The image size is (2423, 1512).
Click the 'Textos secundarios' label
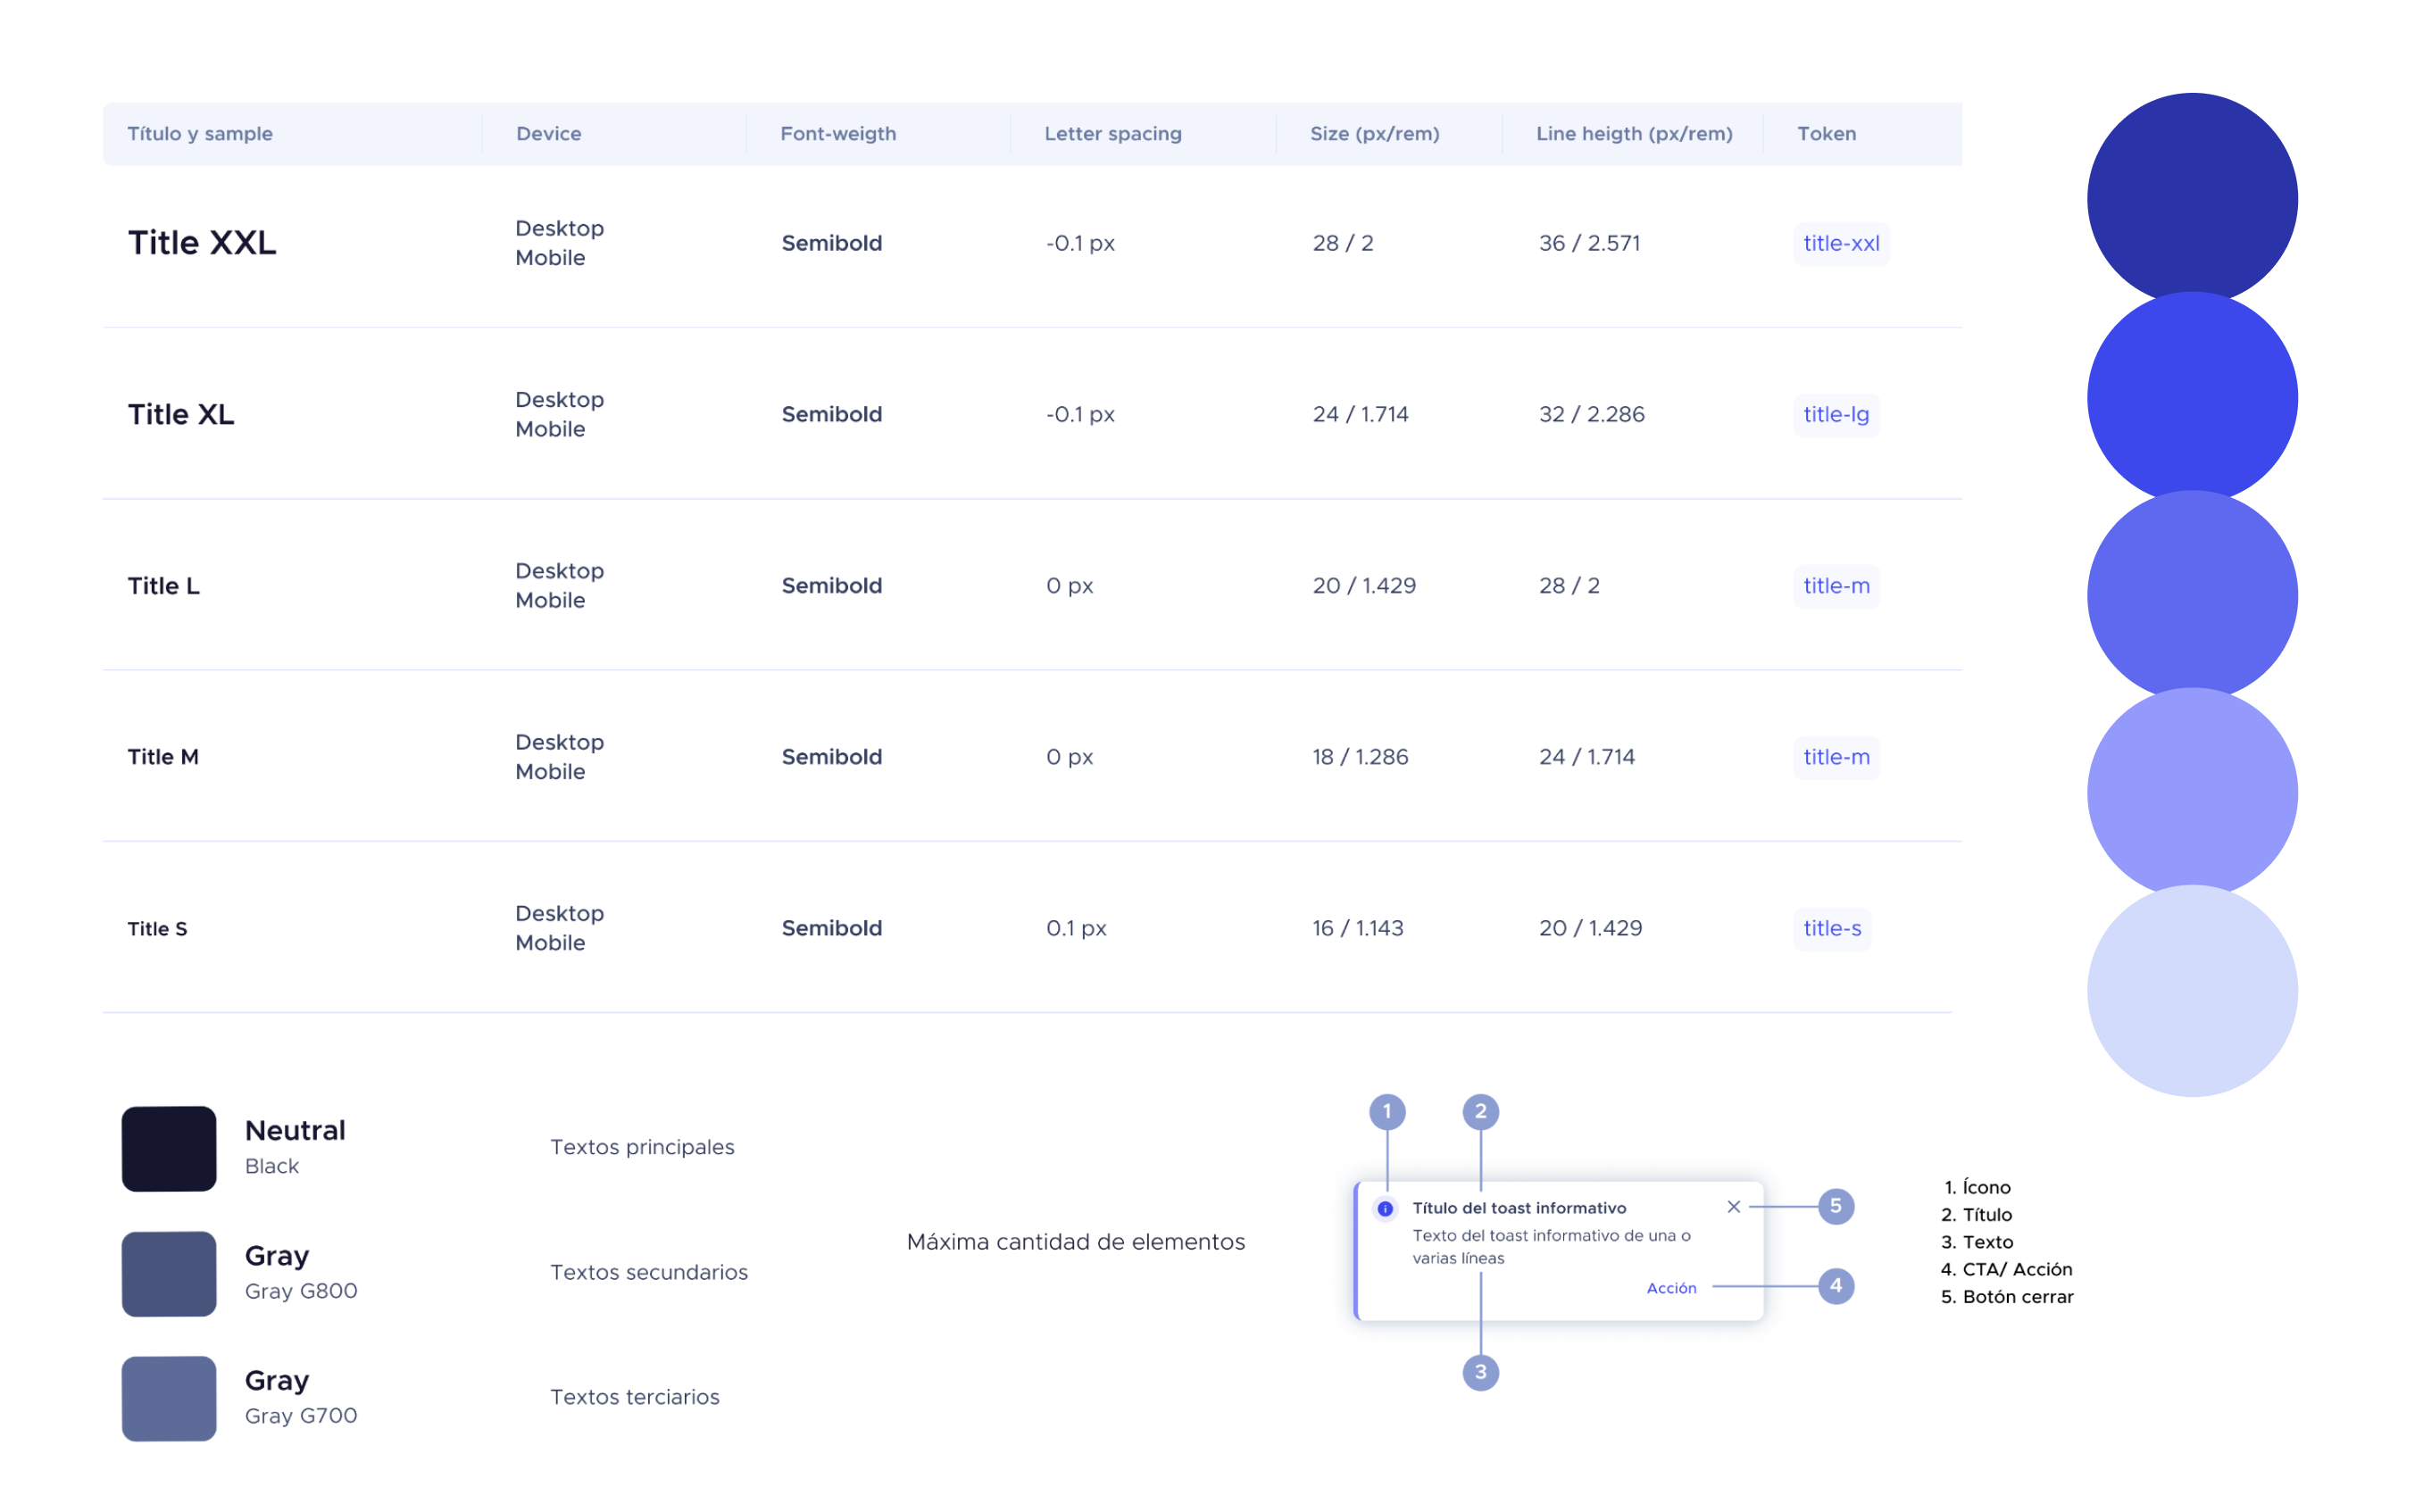[649, 1272]
